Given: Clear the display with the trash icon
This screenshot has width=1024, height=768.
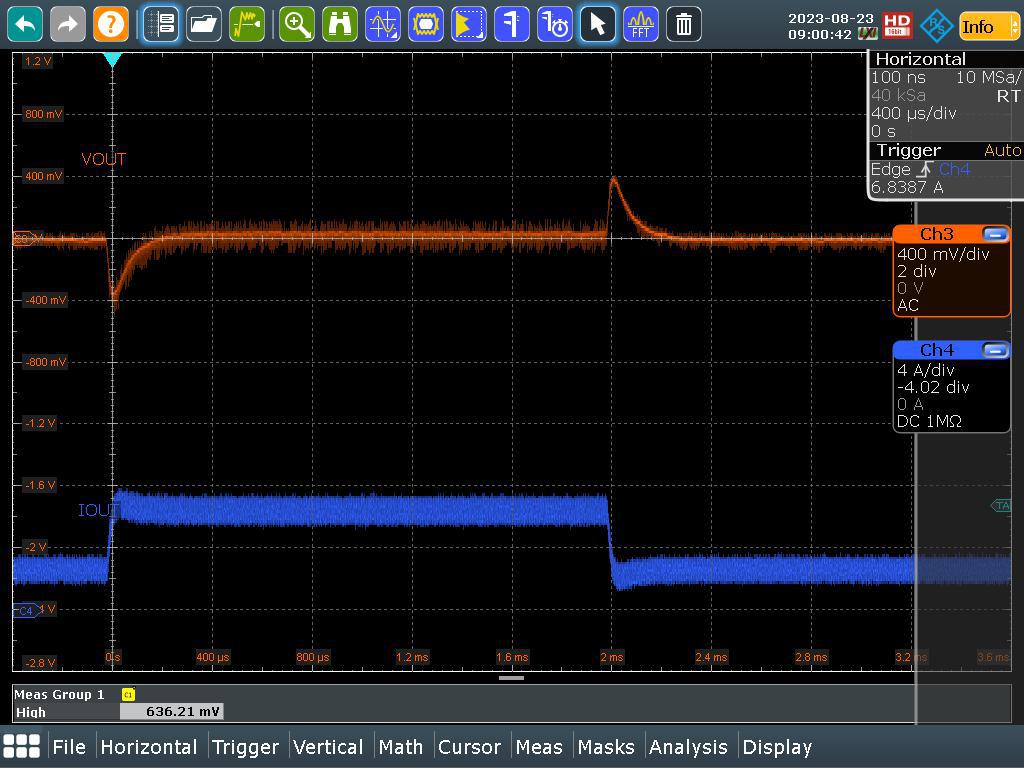Looking at the screenshot, I should tap(682, 24).
